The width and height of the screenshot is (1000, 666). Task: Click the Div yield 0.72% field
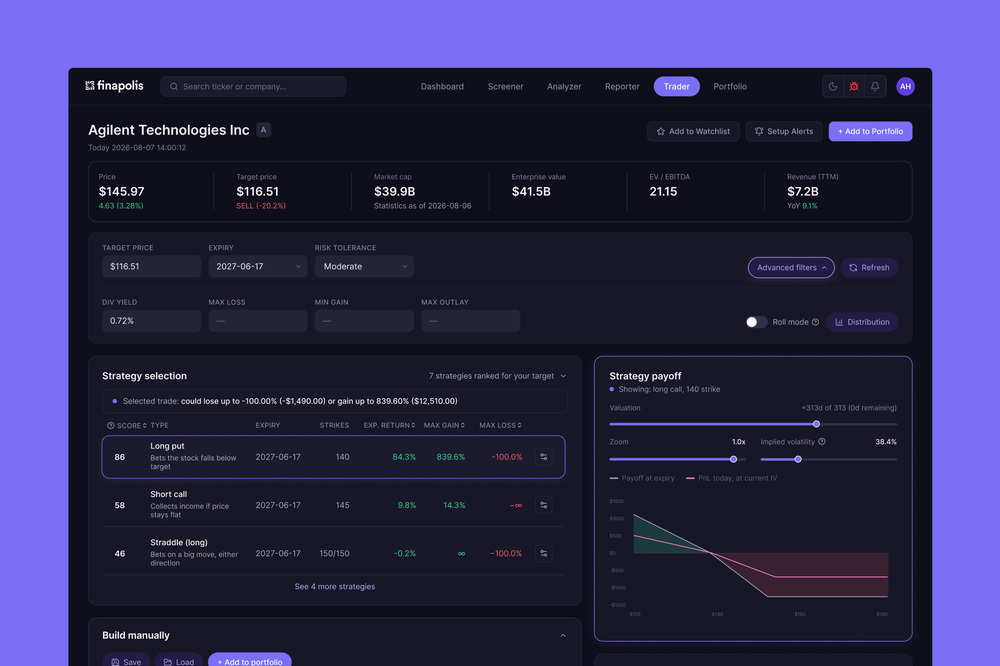[151, 321]
